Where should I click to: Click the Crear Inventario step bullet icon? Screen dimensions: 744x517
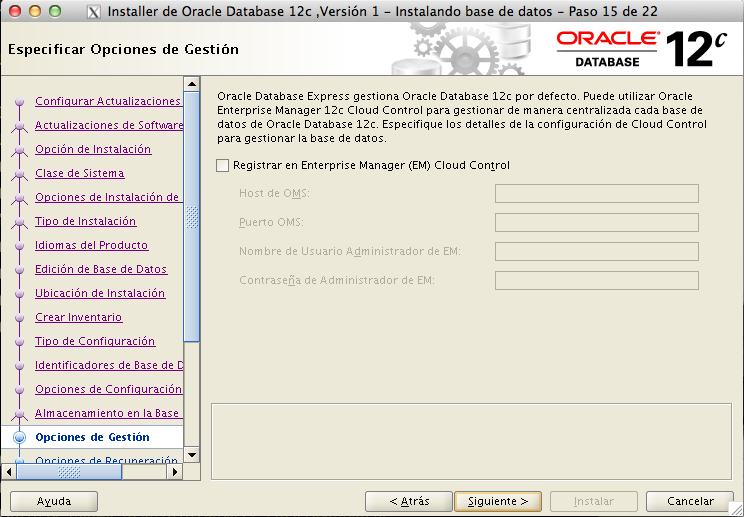[x=19, y=317]
